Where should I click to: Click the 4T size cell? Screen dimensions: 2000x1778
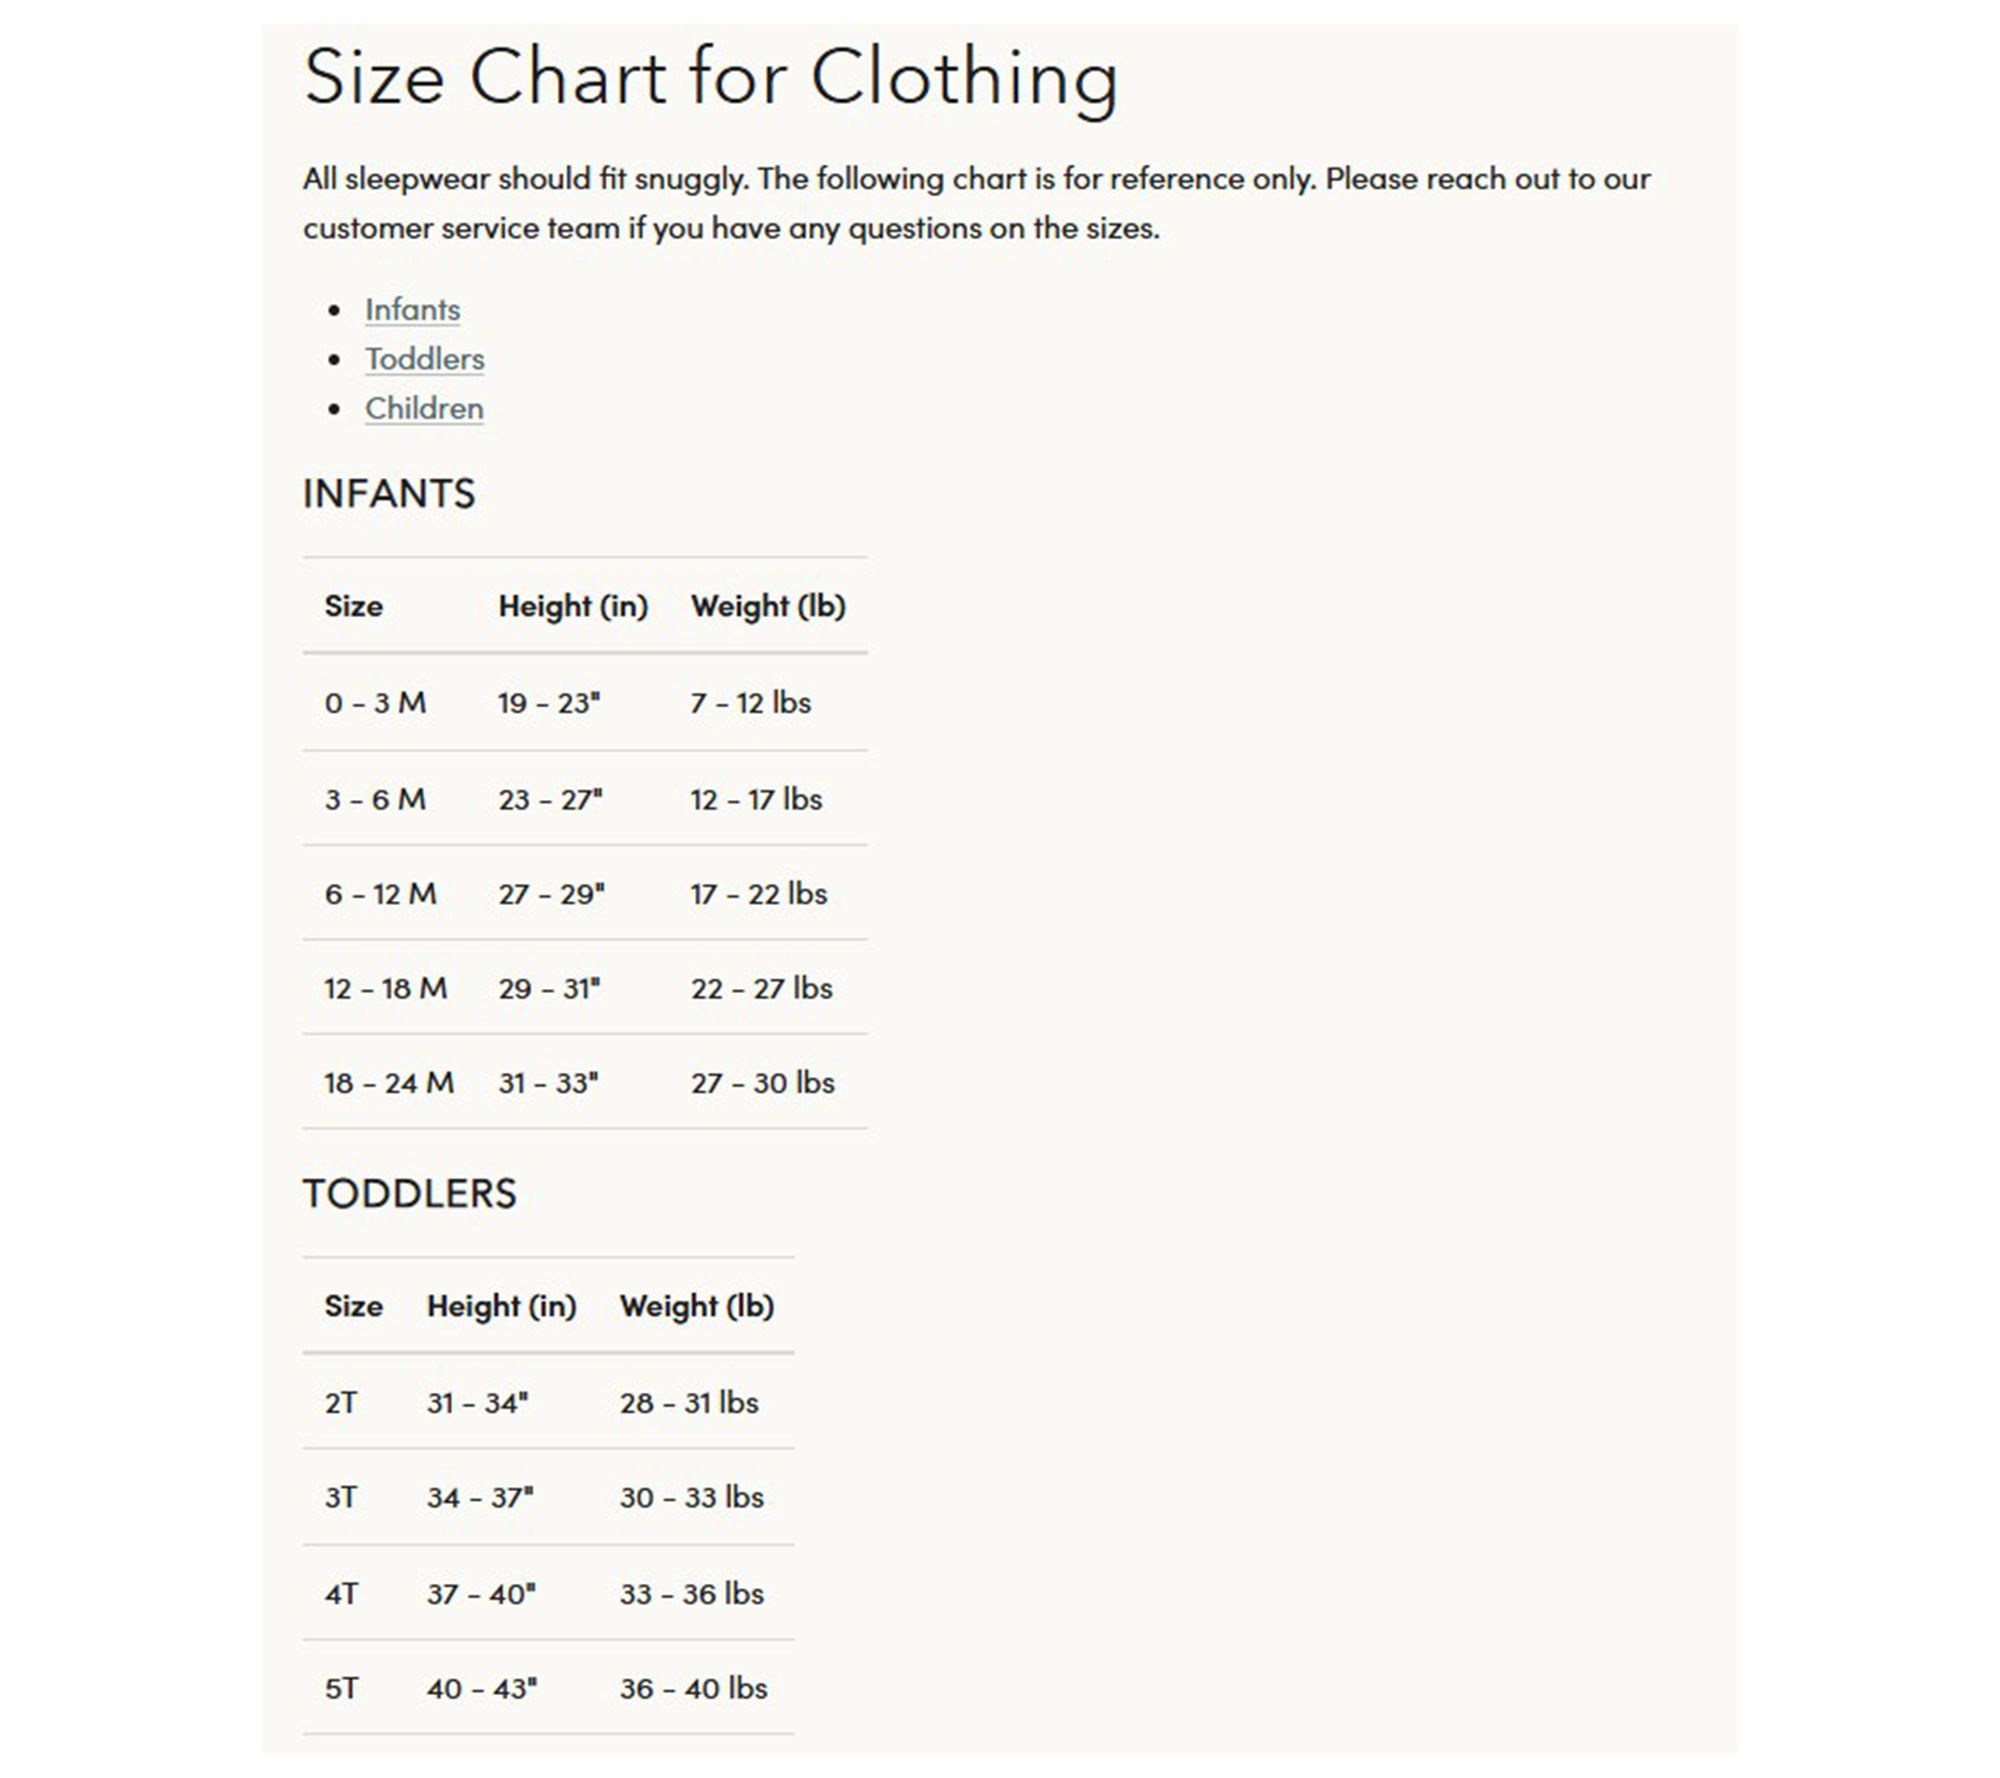[340, 1594]
